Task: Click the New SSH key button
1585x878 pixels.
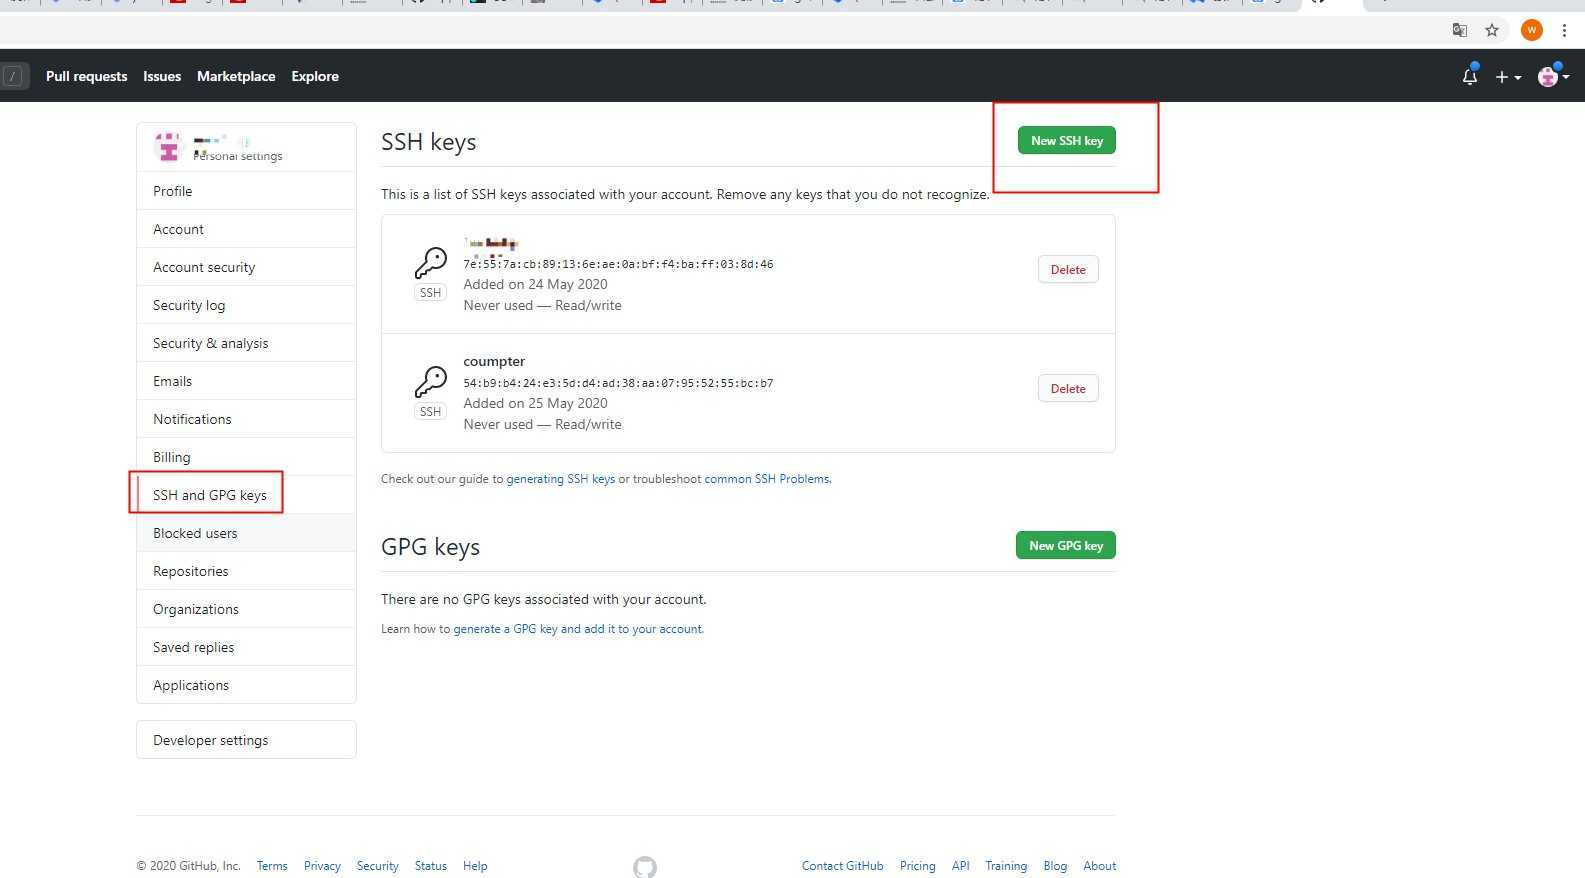Action: click(x=1066, y=141)
